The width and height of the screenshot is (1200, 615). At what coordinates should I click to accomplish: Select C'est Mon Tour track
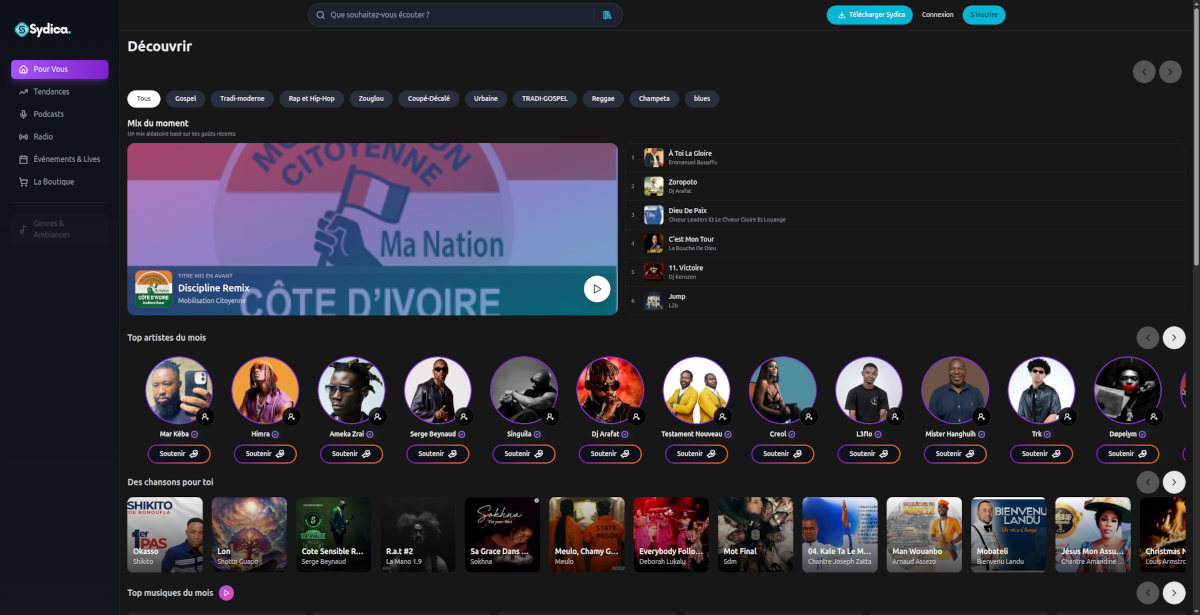pos(905,243)
